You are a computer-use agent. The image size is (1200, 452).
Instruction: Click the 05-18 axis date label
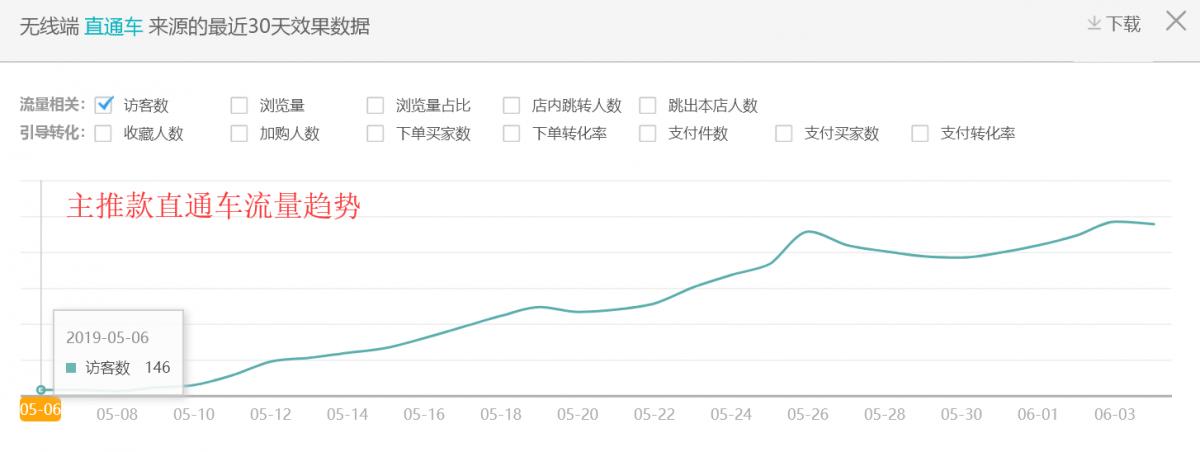500,412
